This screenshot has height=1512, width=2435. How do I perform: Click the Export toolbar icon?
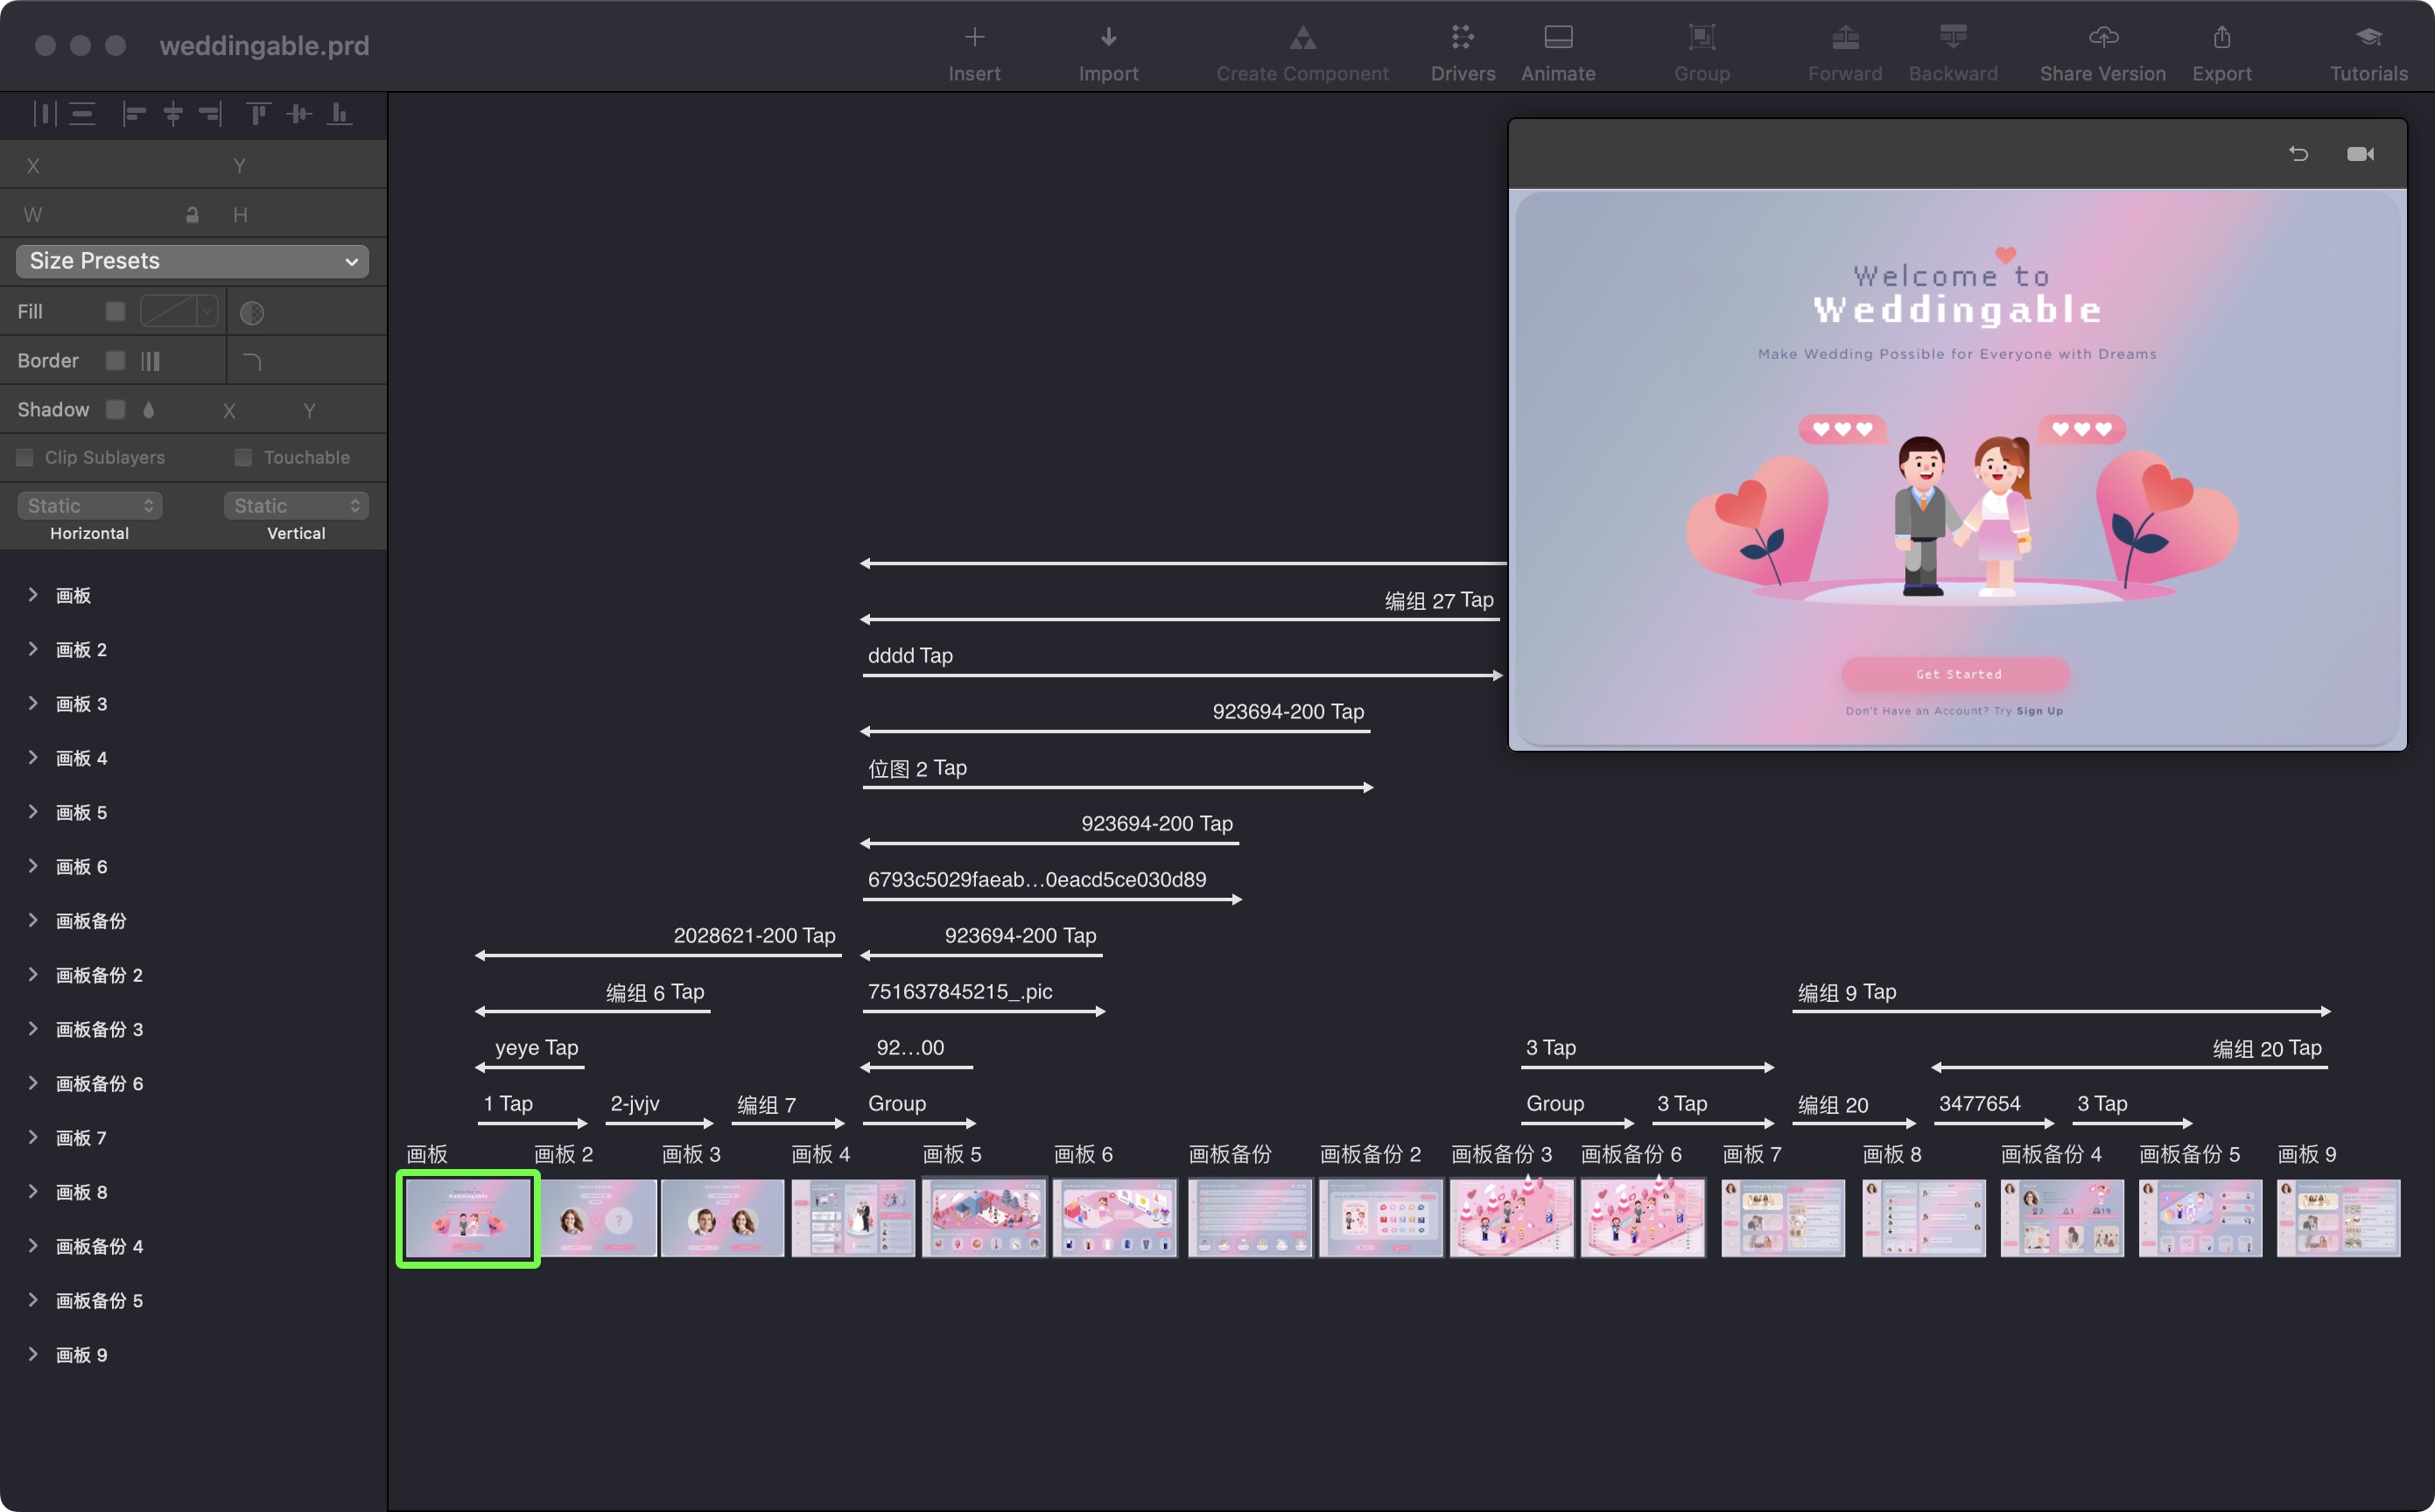2221,38
